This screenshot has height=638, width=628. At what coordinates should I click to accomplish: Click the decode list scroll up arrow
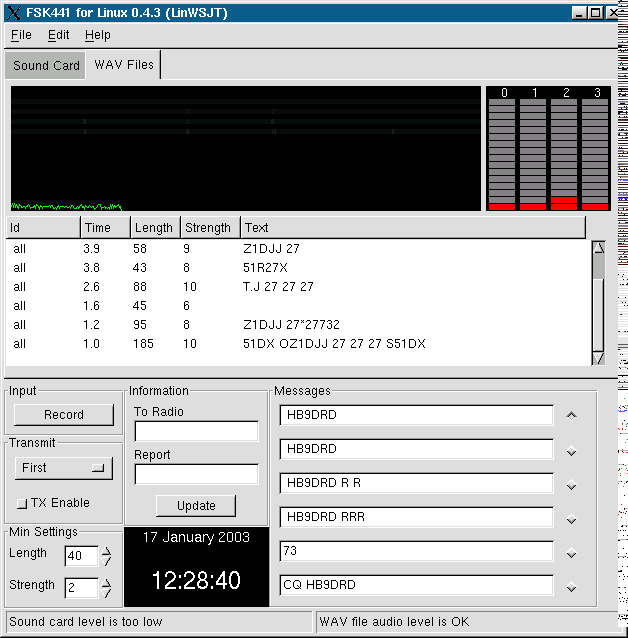[598, 247]
